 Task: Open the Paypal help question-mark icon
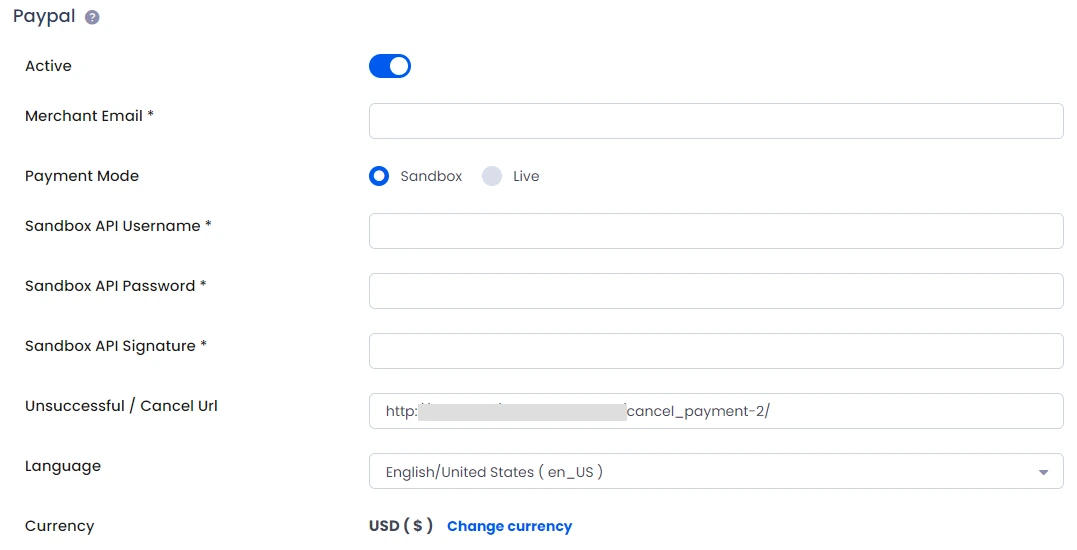pos(92,18)
